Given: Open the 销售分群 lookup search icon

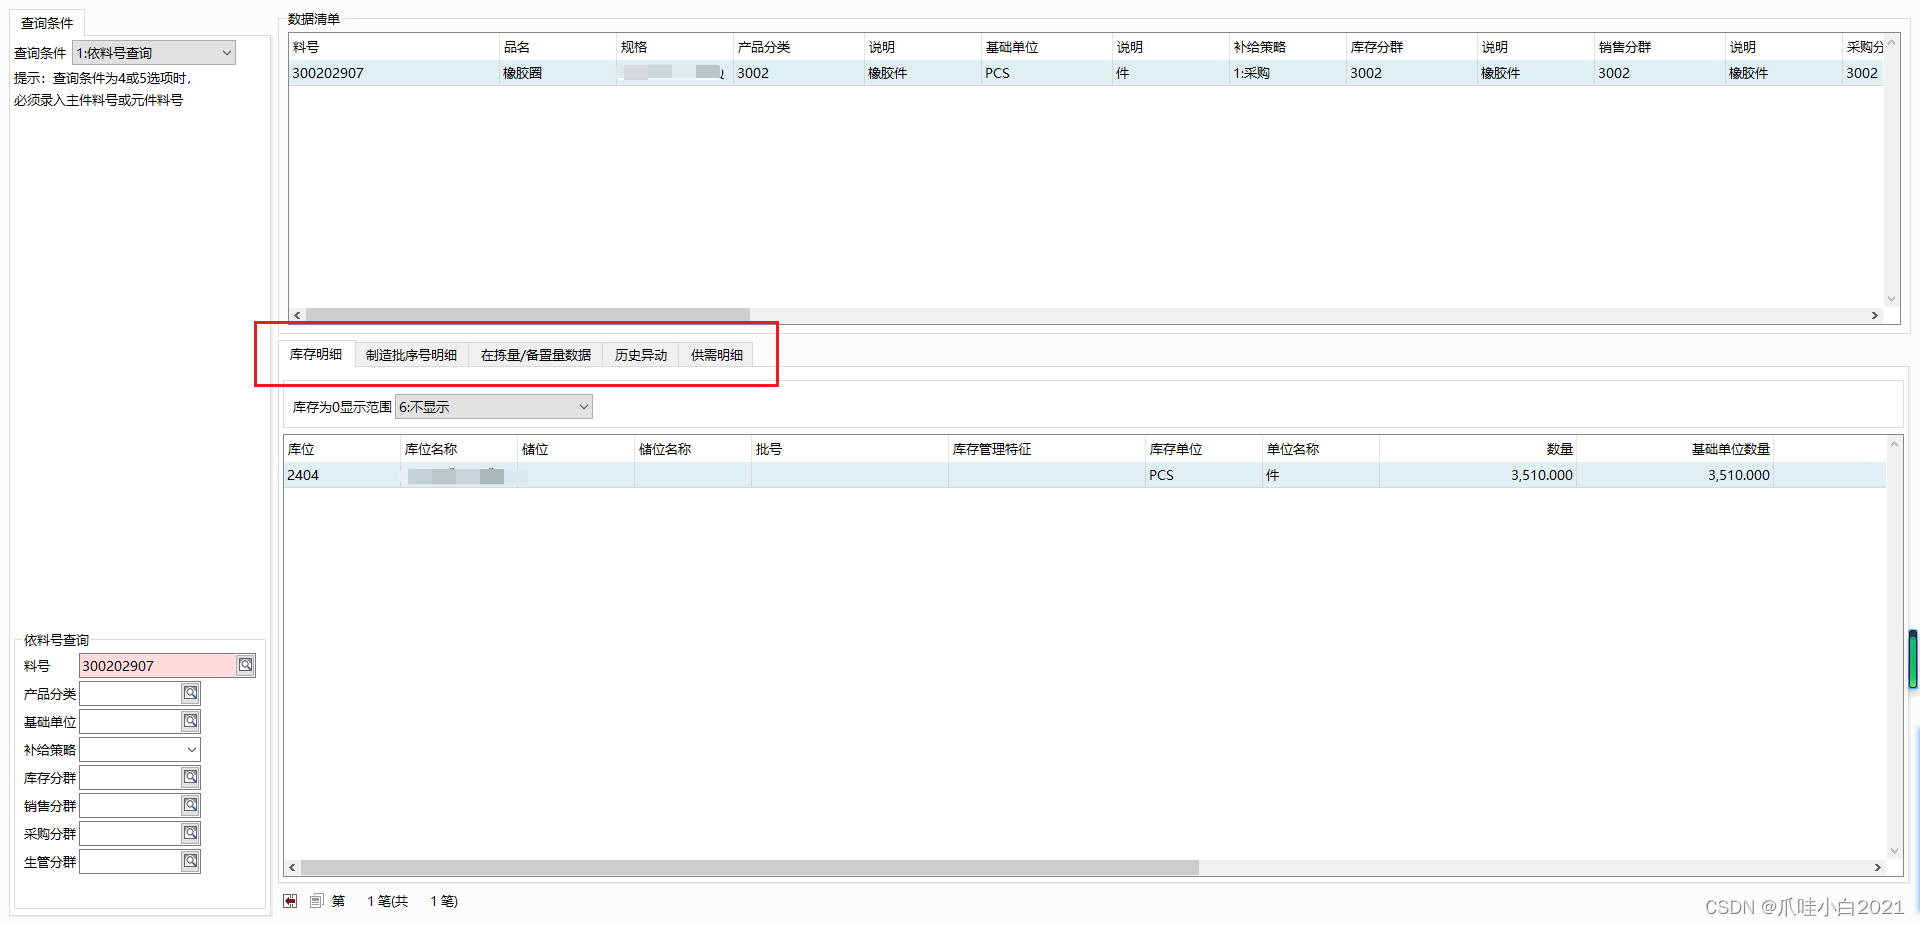Looking at the screenshot, I should pyautogui.click(x=190, y=805).
